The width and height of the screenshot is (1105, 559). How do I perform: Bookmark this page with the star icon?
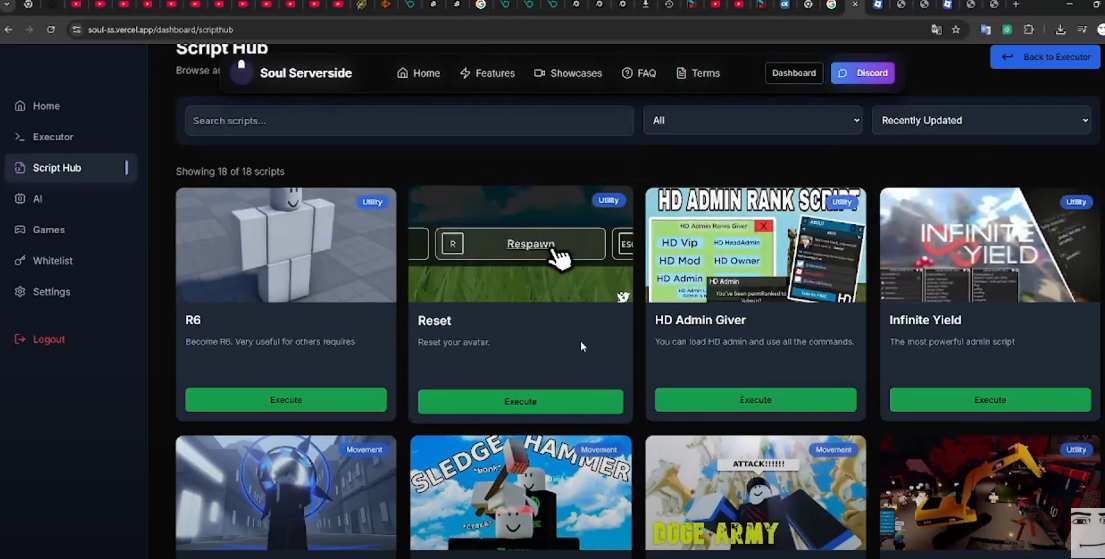[x=956, y=30]
